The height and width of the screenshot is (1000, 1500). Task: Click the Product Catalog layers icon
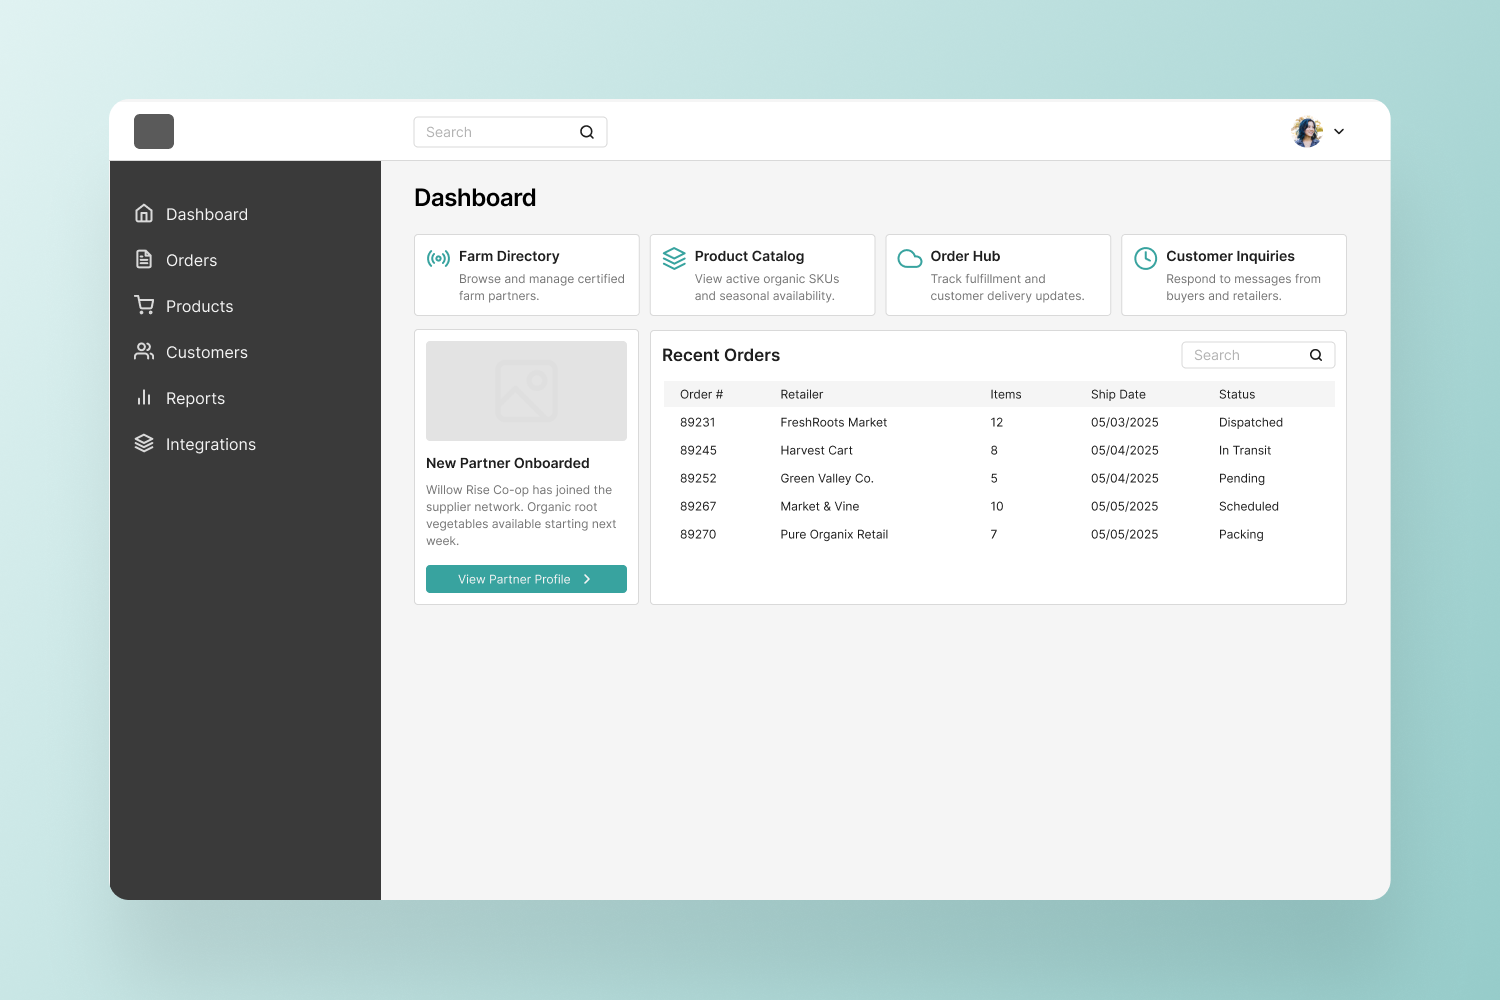pyautogui.click(x=674, y=258)
